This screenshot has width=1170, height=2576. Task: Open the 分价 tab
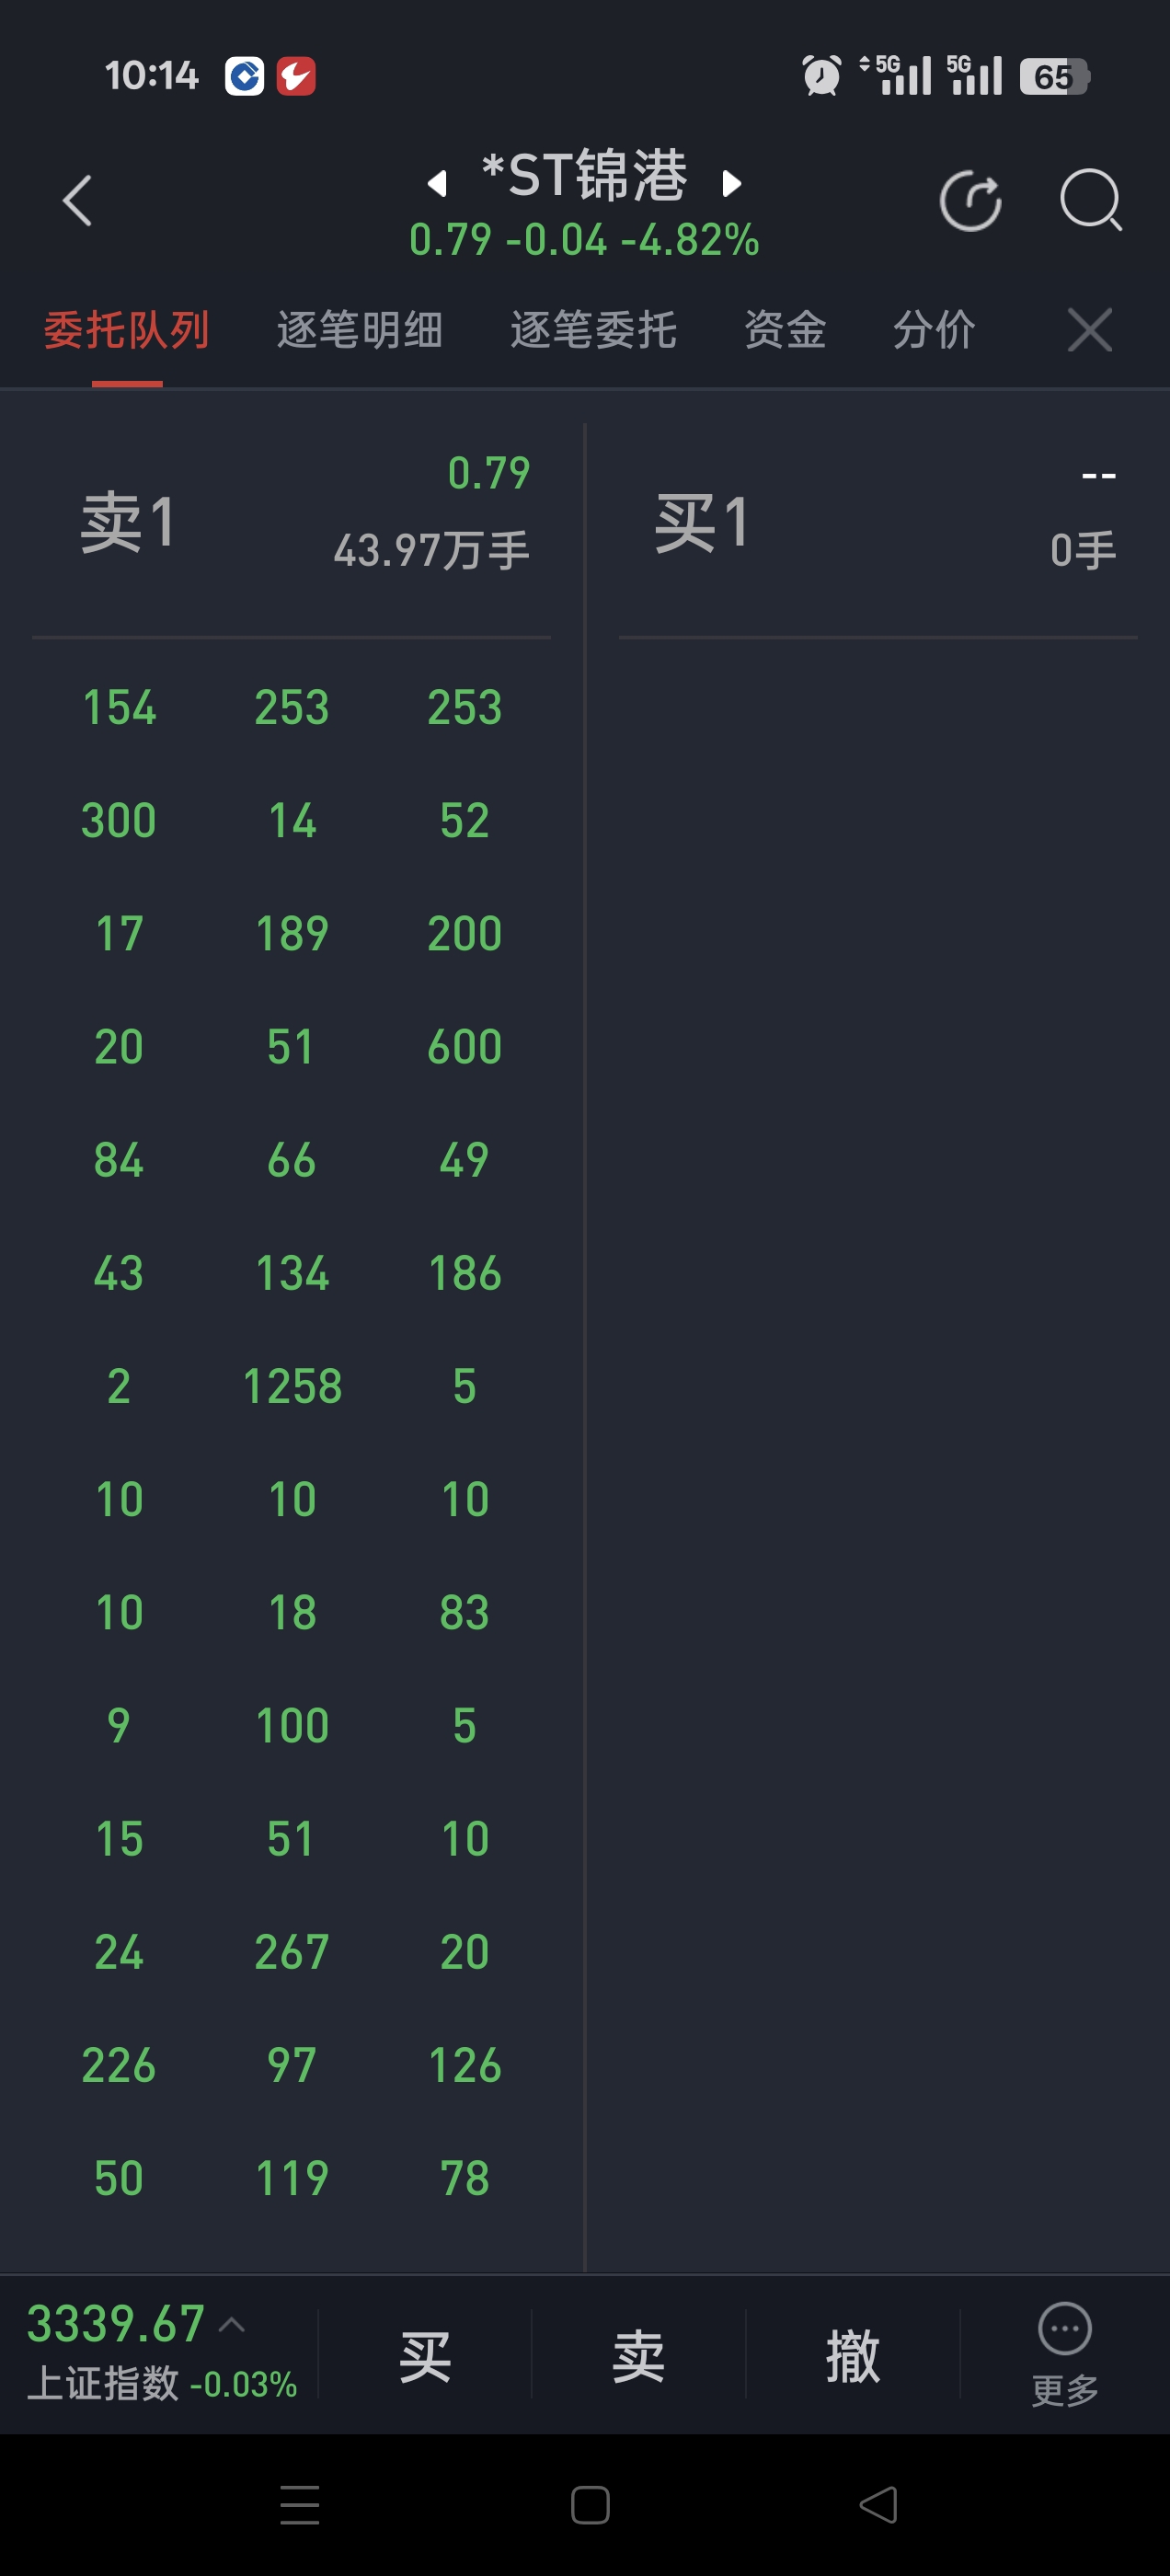click(x=934, y=330)
